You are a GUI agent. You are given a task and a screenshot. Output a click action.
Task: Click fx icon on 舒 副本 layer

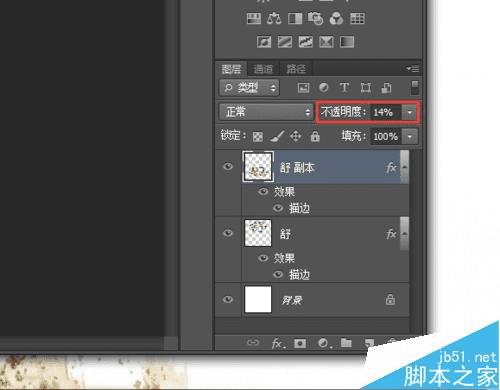coord(391,167)
